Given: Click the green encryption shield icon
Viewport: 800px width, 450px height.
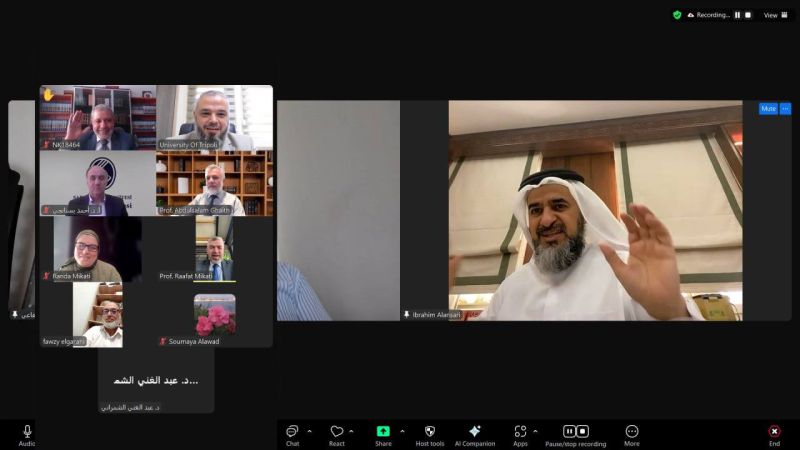Looking at the screenshot, I should 677,15.
